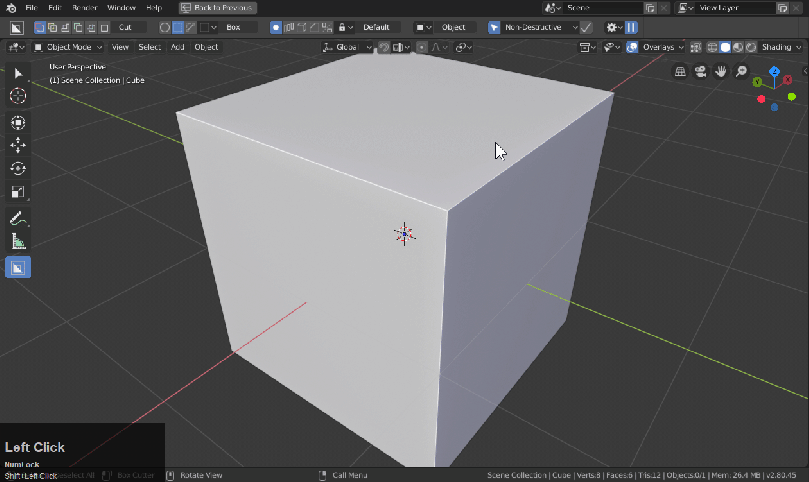
Task: Toggle X-ray display mode
Action: [697, 47]
